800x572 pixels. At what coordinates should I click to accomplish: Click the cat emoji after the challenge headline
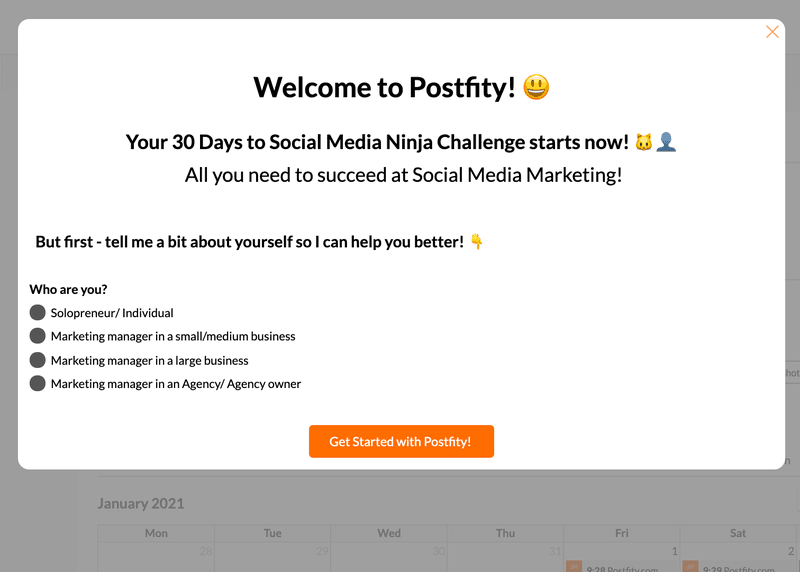pyautogui.click(x=644, y=143)
